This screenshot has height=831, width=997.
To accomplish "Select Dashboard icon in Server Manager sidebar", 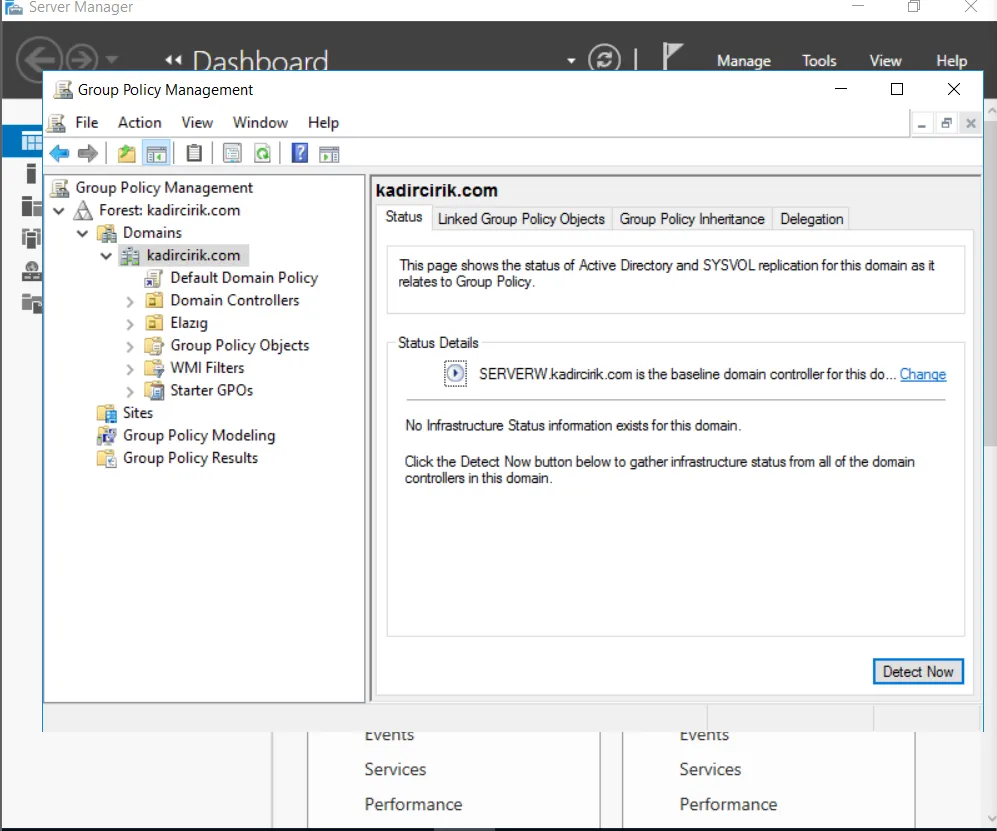I will 31,141.
